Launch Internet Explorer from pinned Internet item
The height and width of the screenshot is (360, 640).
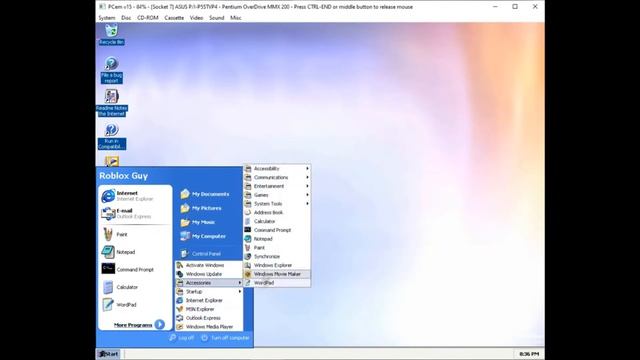(135, 196)
